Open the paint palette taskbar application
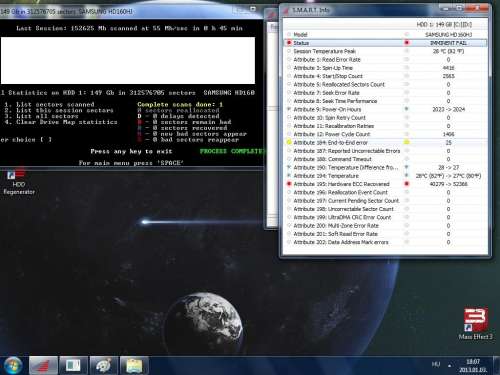Image resolution: width=500 pixels, height=375 pixels. pyautogui.click(x=104, y=366)
